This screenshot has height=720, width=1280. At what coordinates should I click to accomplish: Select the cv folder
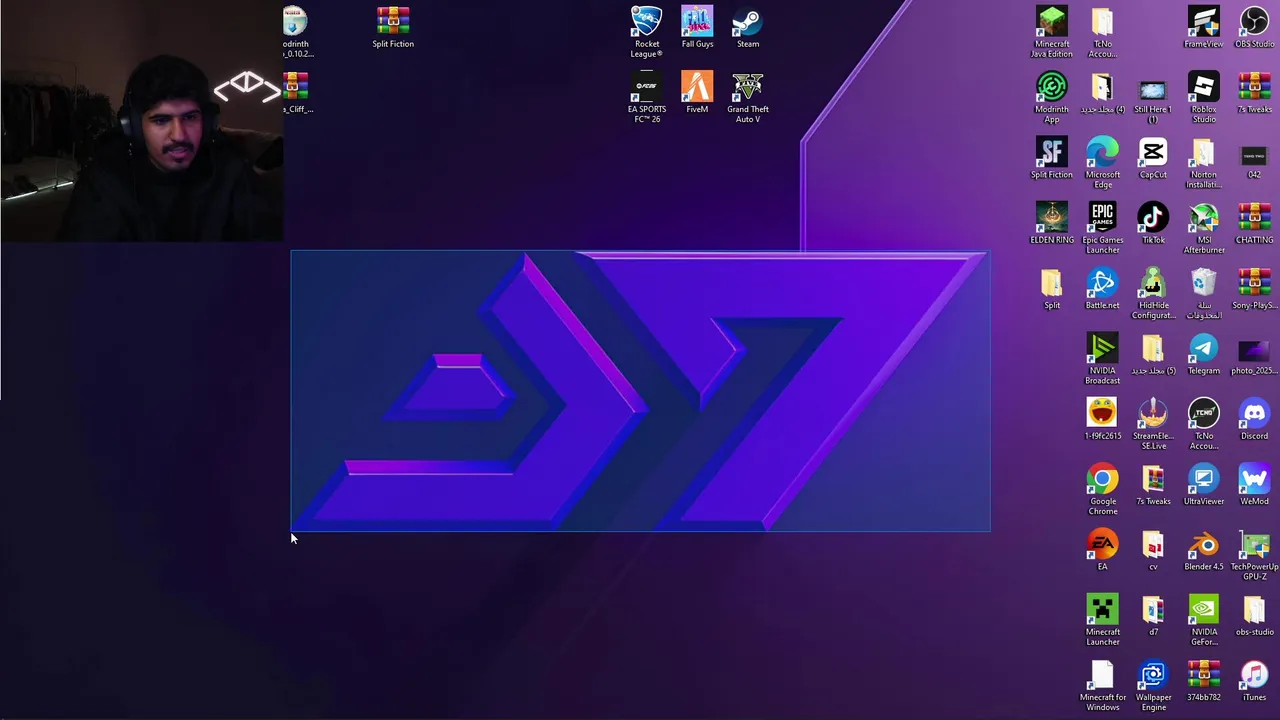pyautogui.click(x=1152, y=549)
